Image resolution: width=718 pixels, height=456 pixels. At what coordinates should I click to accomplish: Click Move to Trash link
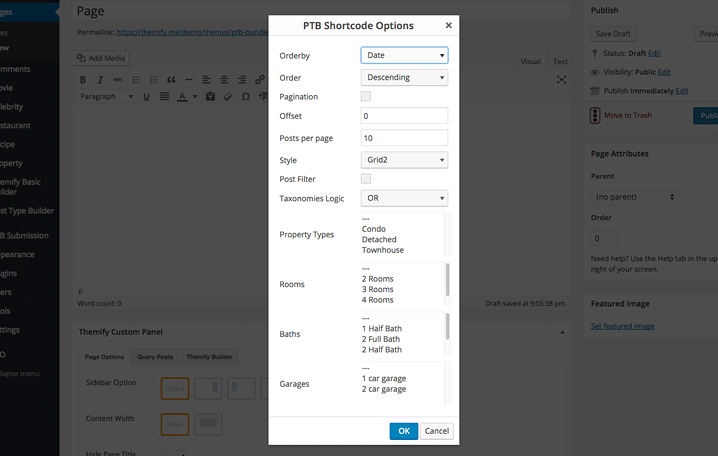pyautogui.click(x=628, y=115)
